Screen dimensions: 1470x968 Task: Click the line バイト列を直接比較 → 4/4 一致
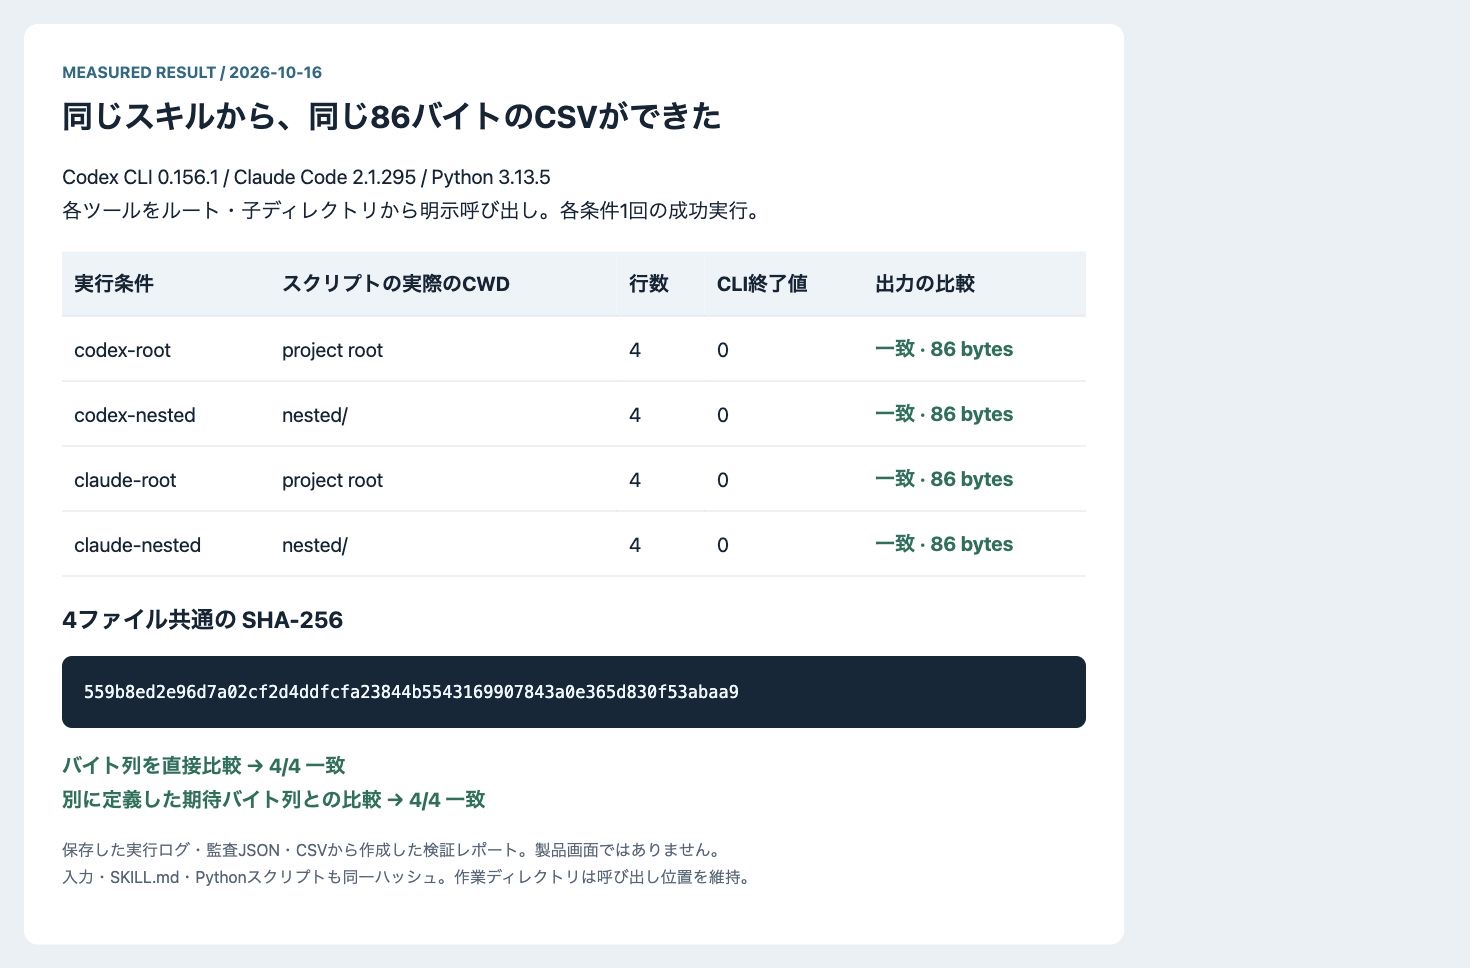tap(204, 766)
